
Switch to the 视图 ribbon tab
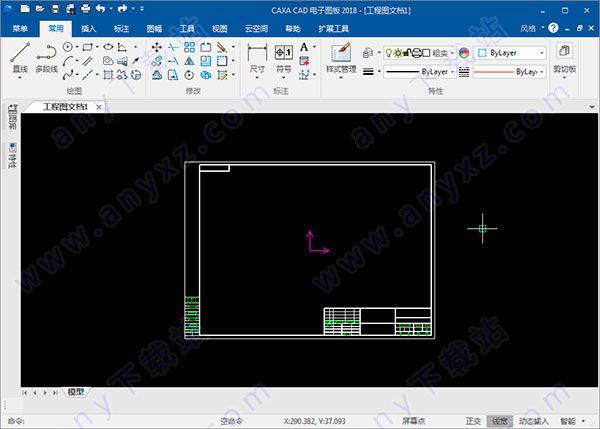[x=220, y=29]
